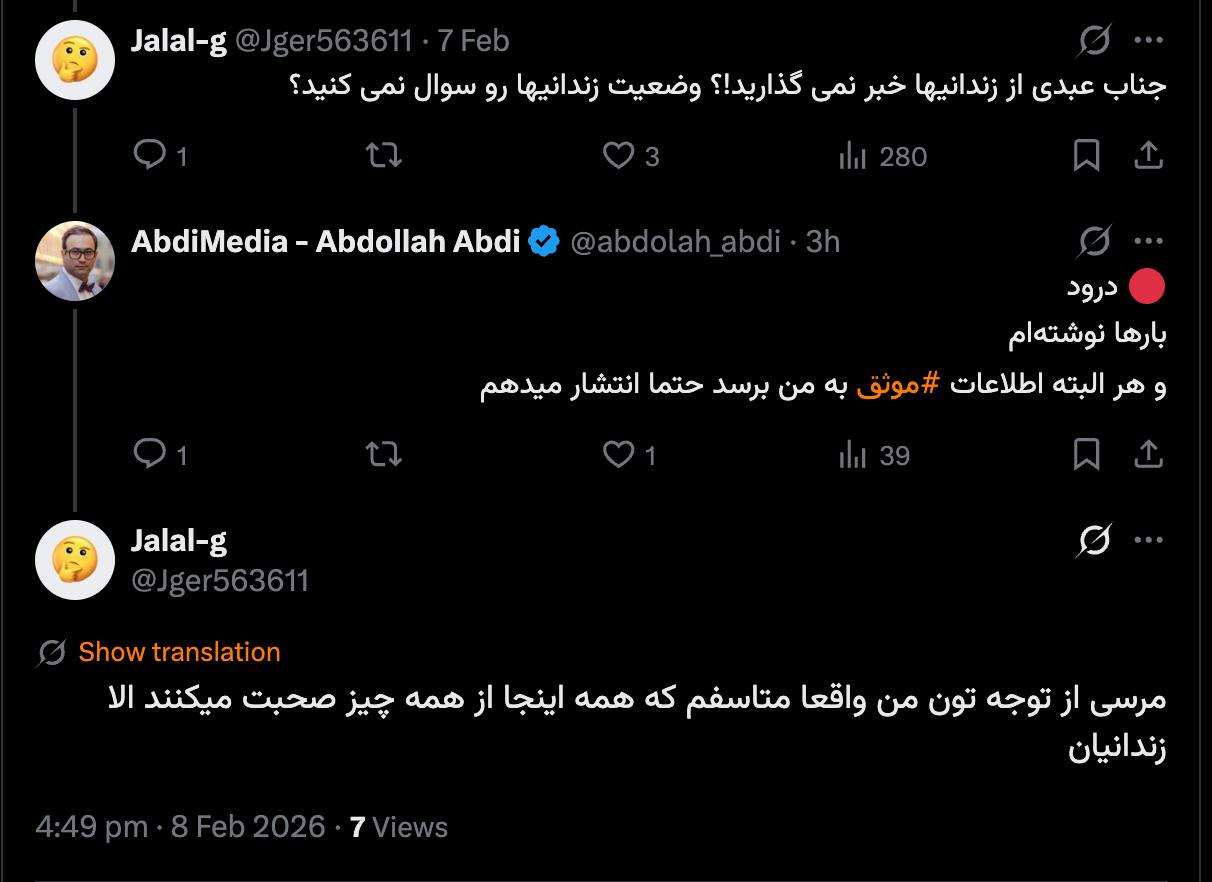This screenshot has width=1212, height=882.
Task: Click Show translation link
Action: tap(179, 652)
